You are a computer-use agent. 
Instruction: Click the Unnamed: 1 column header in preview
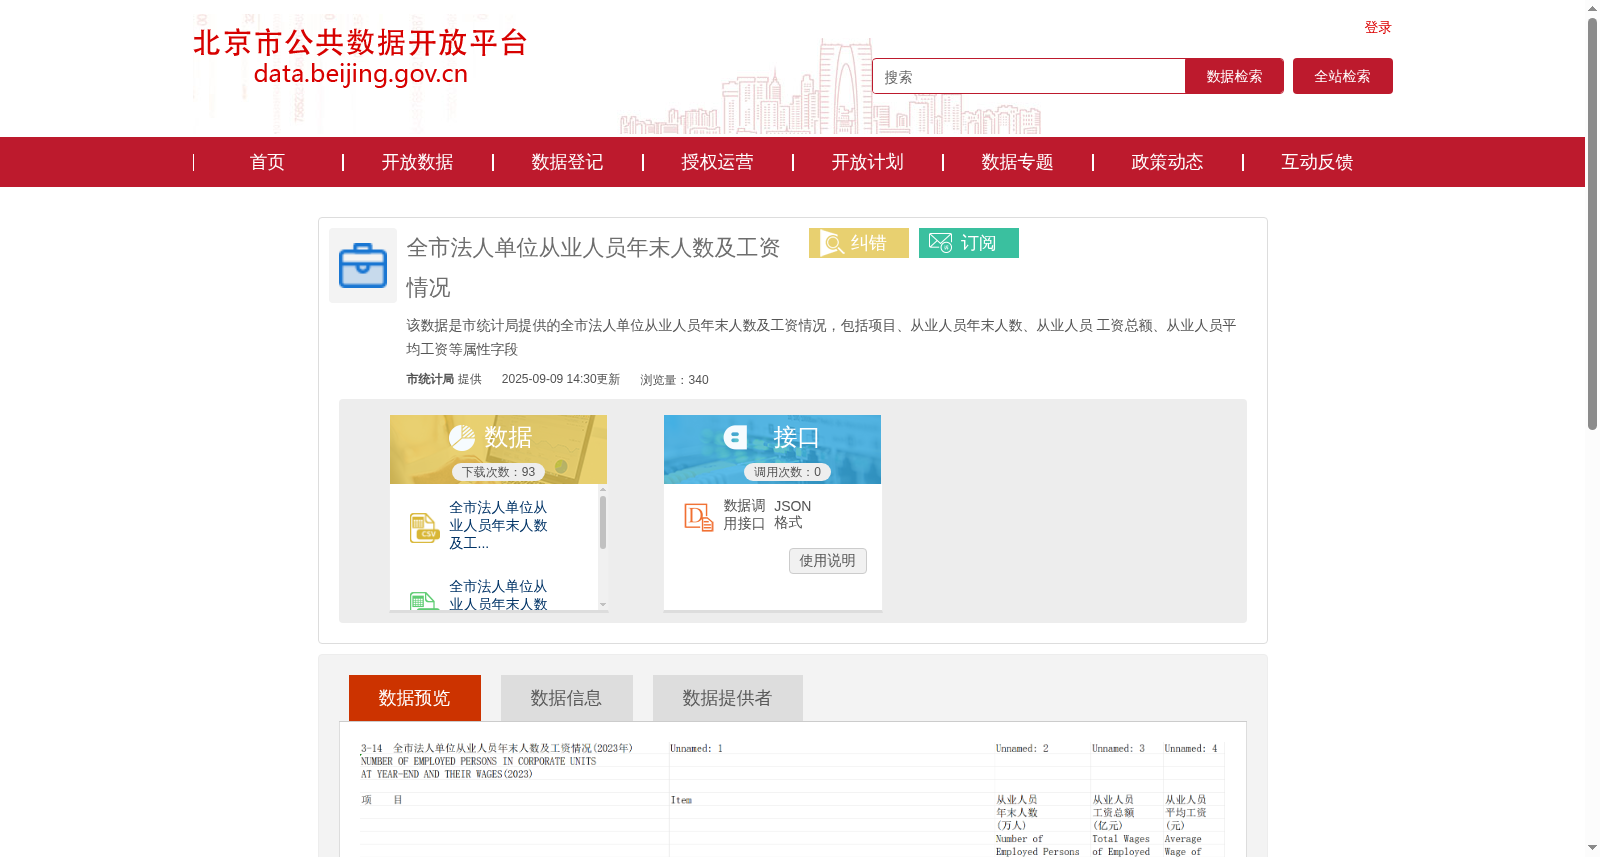(x=696, y=748)
